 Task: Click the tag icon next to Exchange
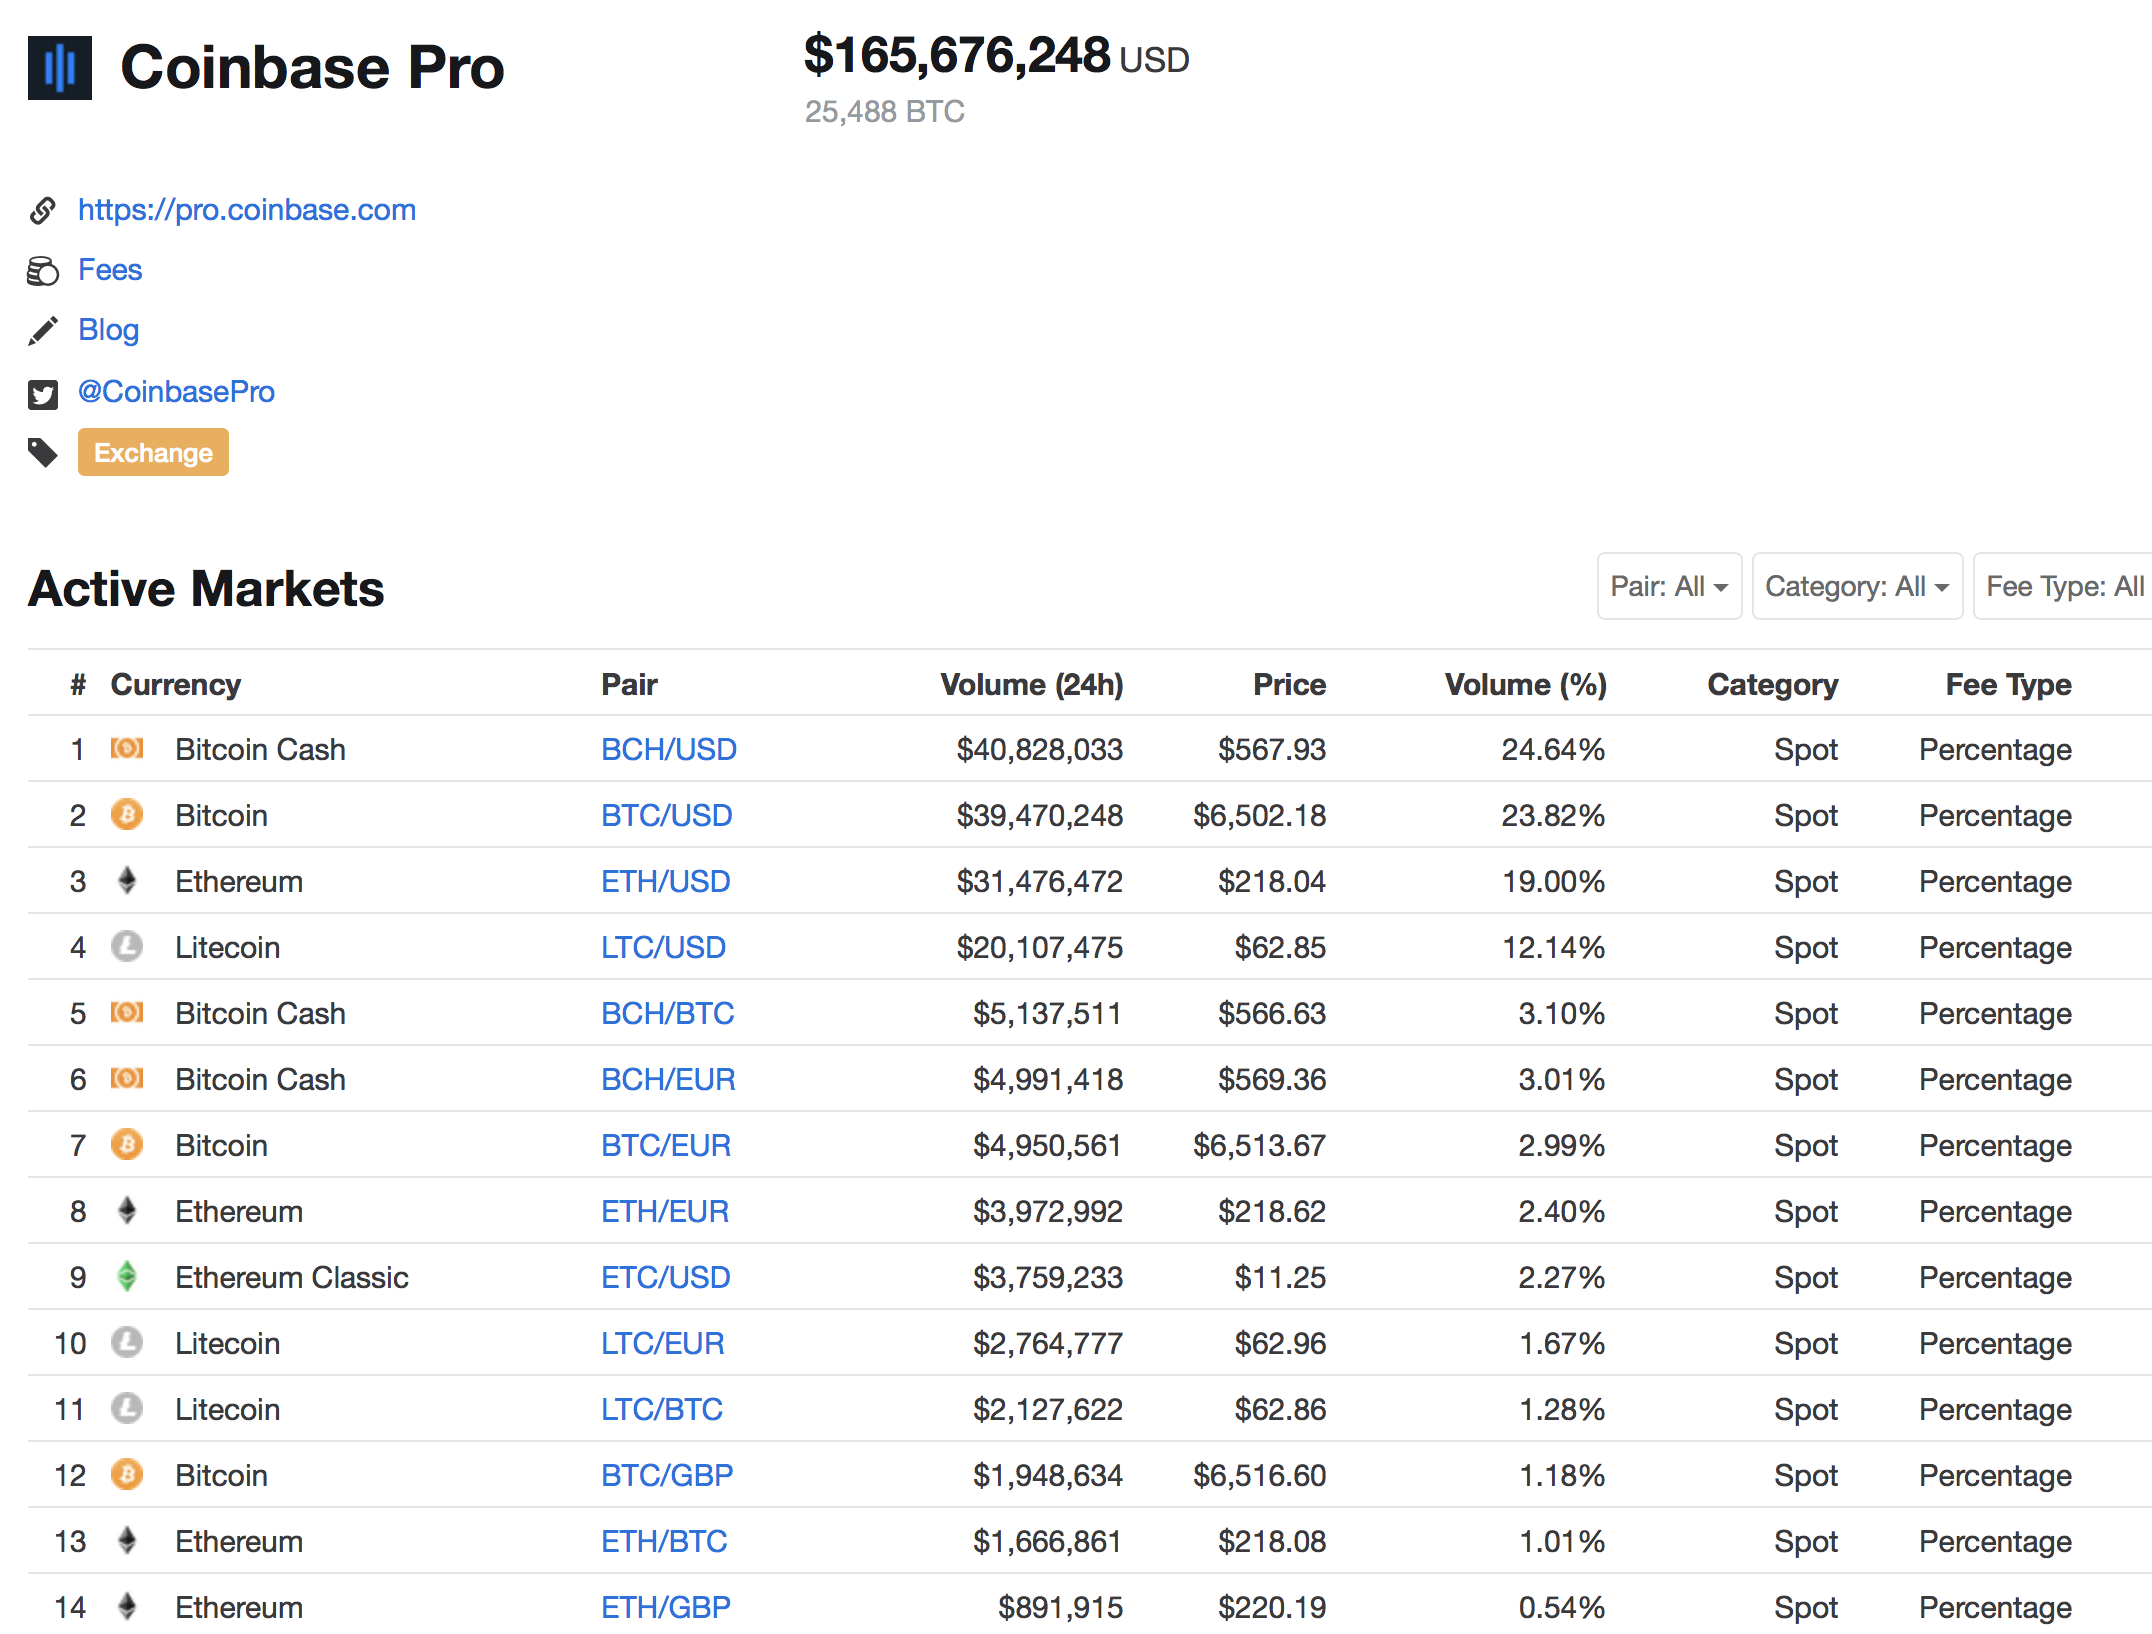43,453
